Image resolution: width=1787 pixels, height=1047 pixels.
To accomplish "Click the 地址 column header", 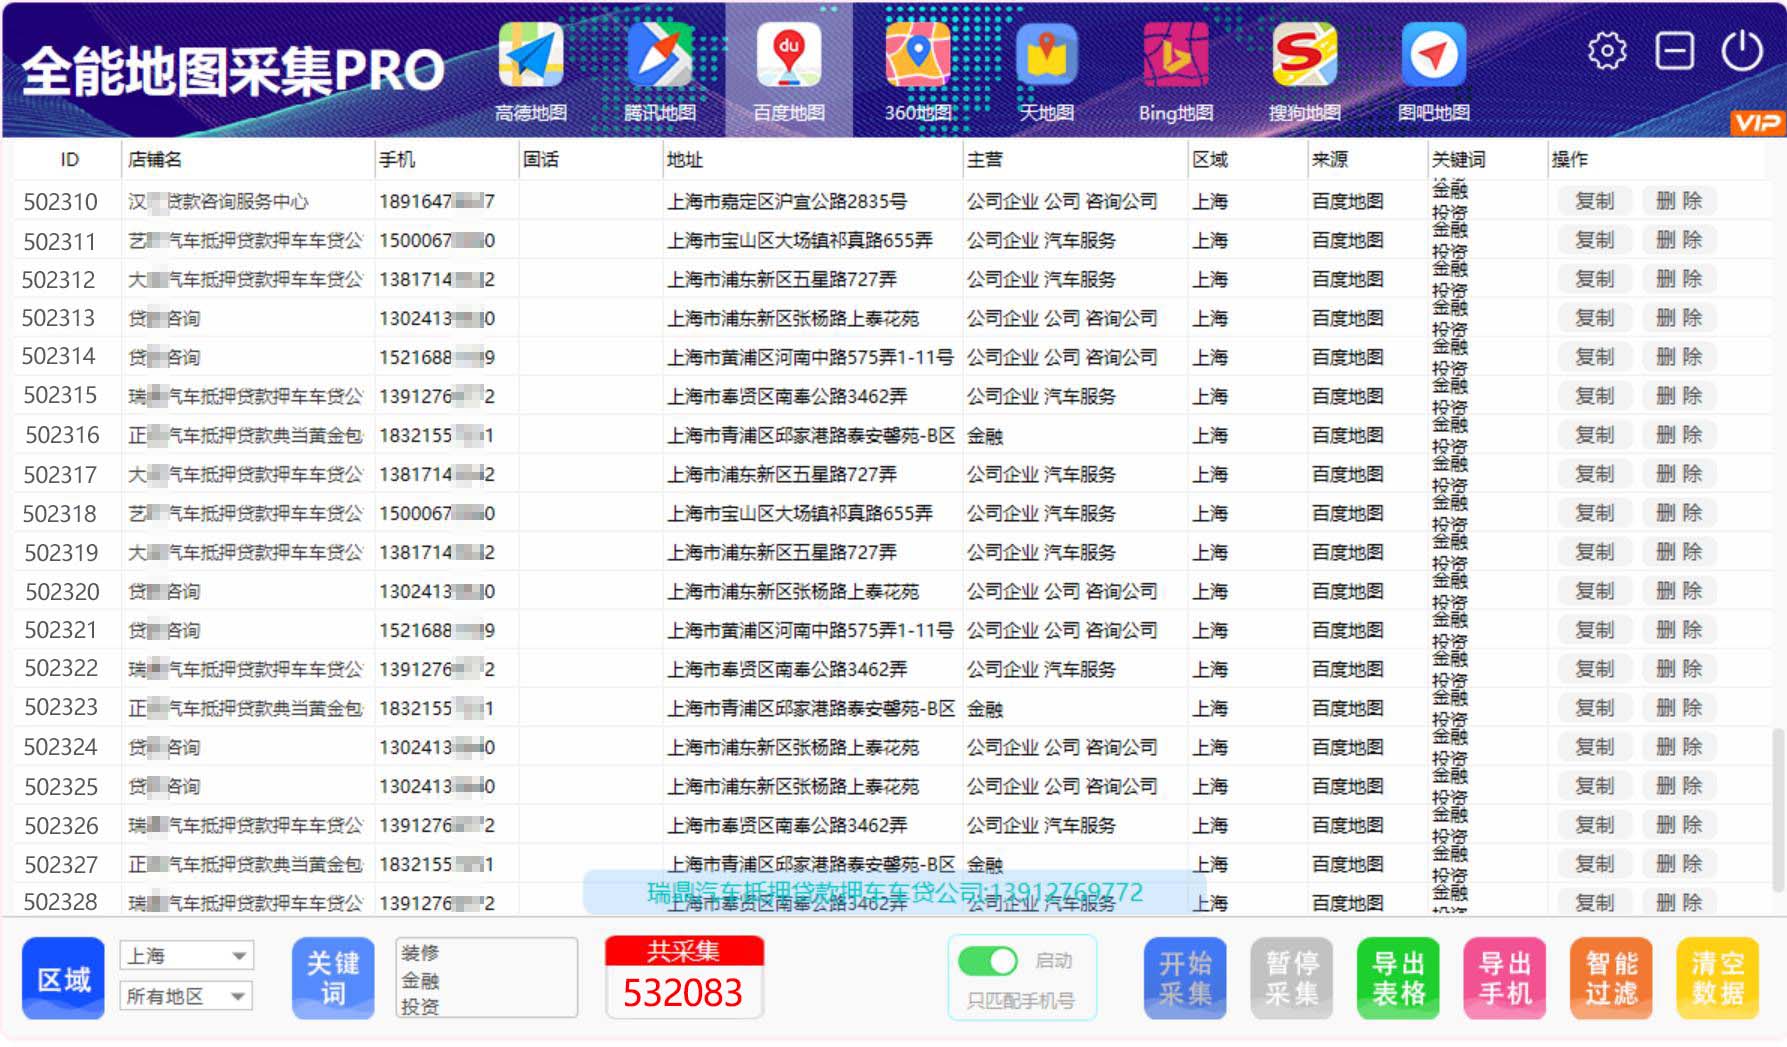I will [x=685, y=160].
